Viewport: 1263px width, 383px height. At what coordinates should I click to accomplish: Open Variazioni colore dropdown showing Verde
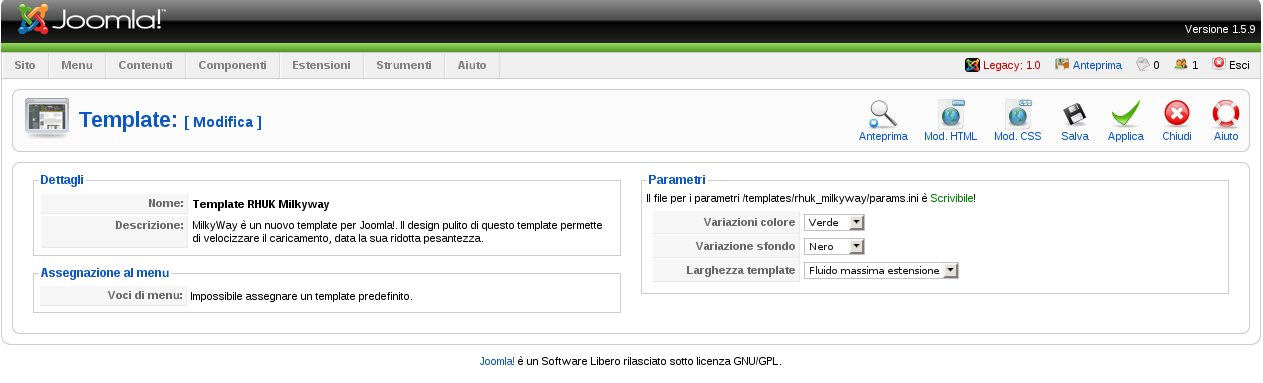833,222
